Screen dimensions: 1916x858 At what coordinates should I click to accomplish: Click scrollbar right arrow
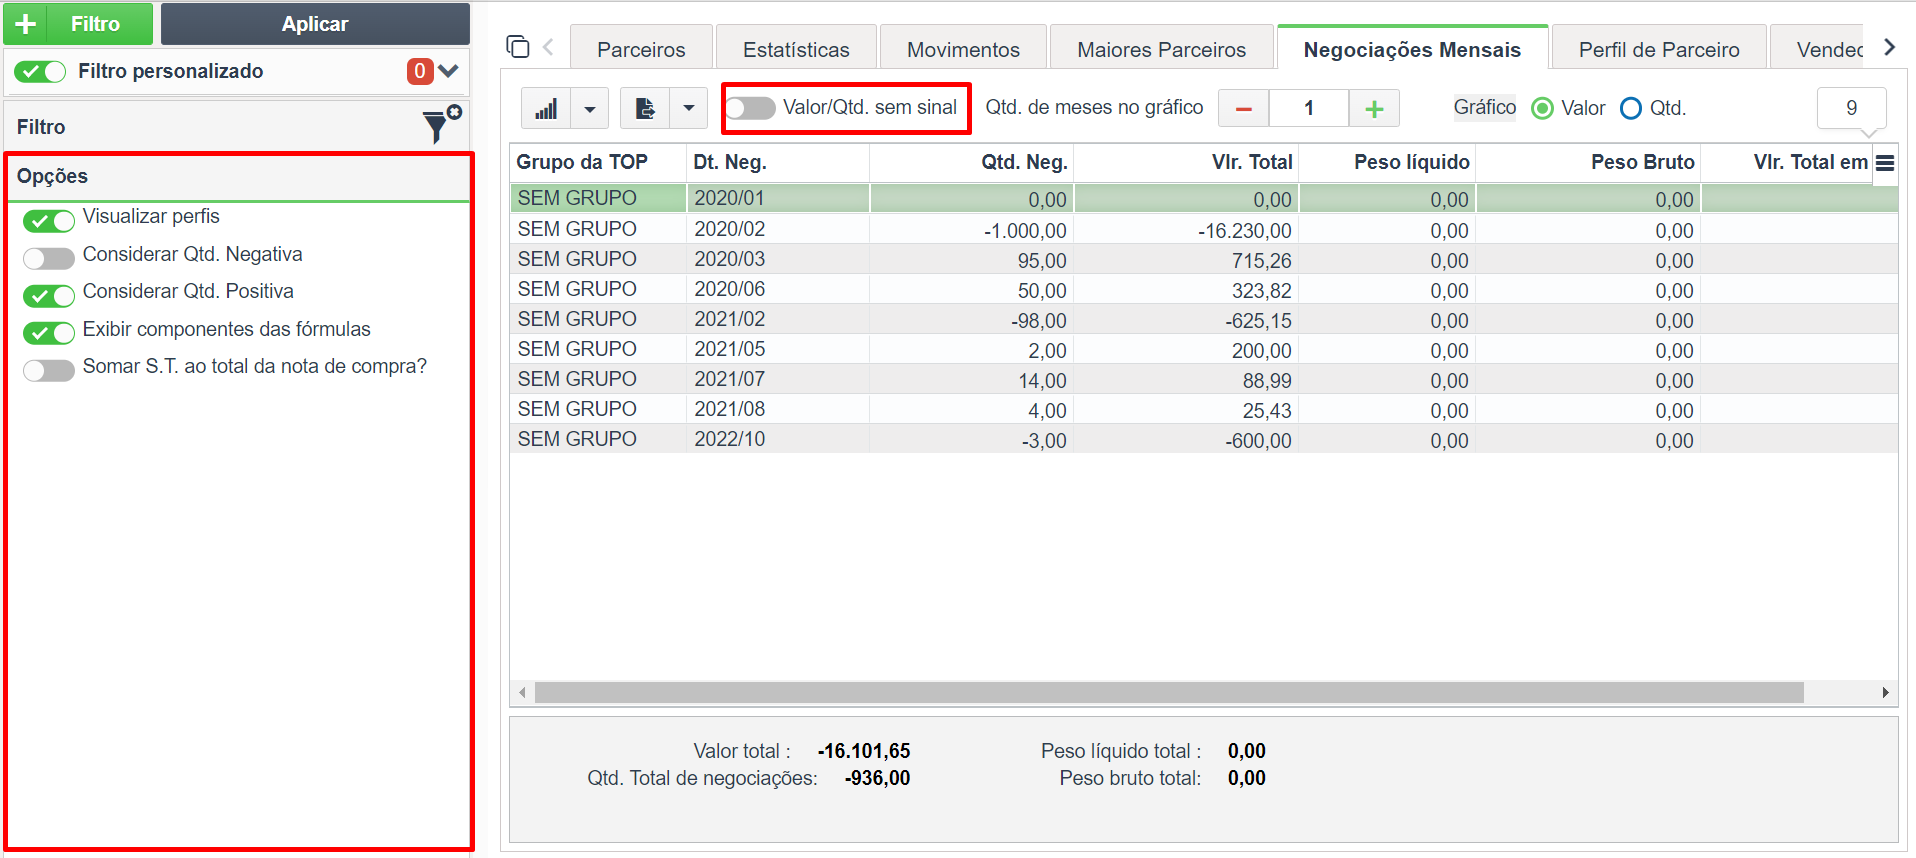coord(1885,692)
